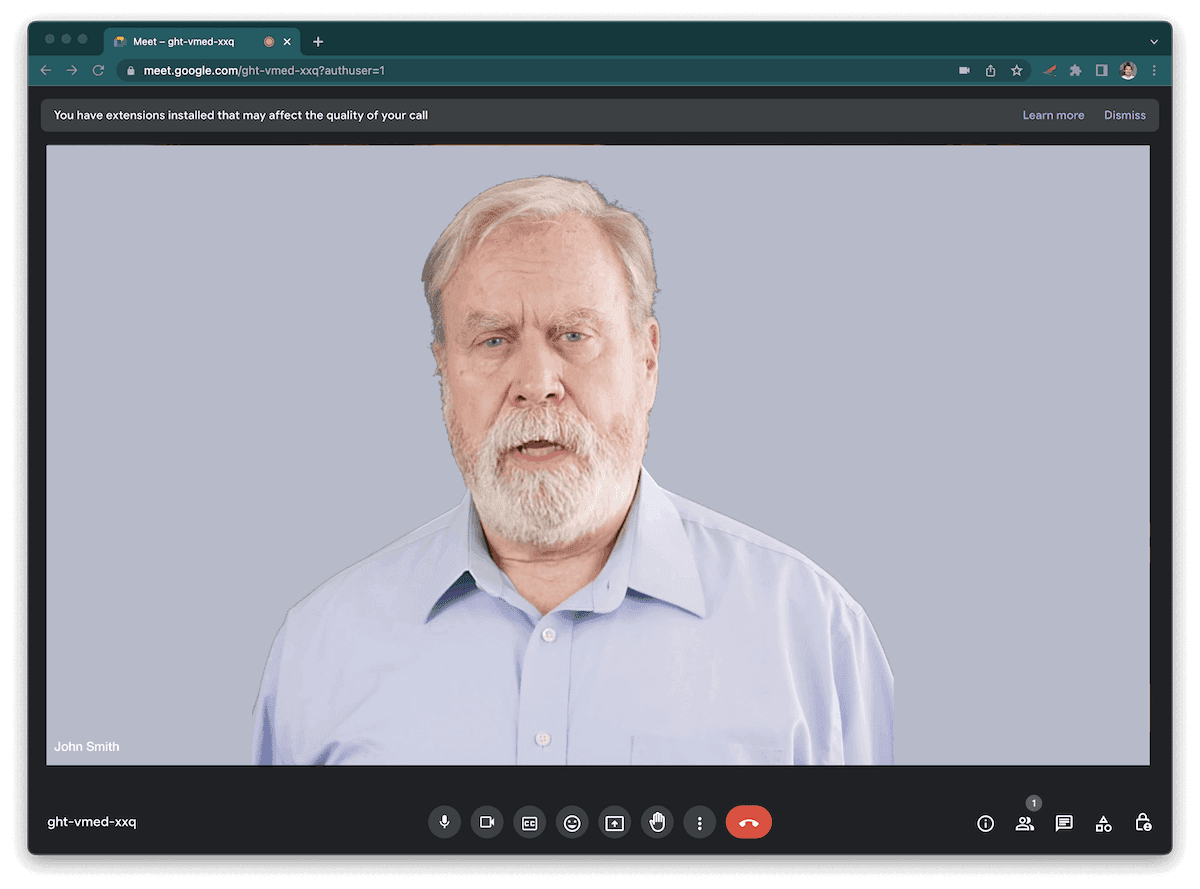Toggle closed captions on
1200x889 pixels.
pyautogui.click(x=529, y=823)
